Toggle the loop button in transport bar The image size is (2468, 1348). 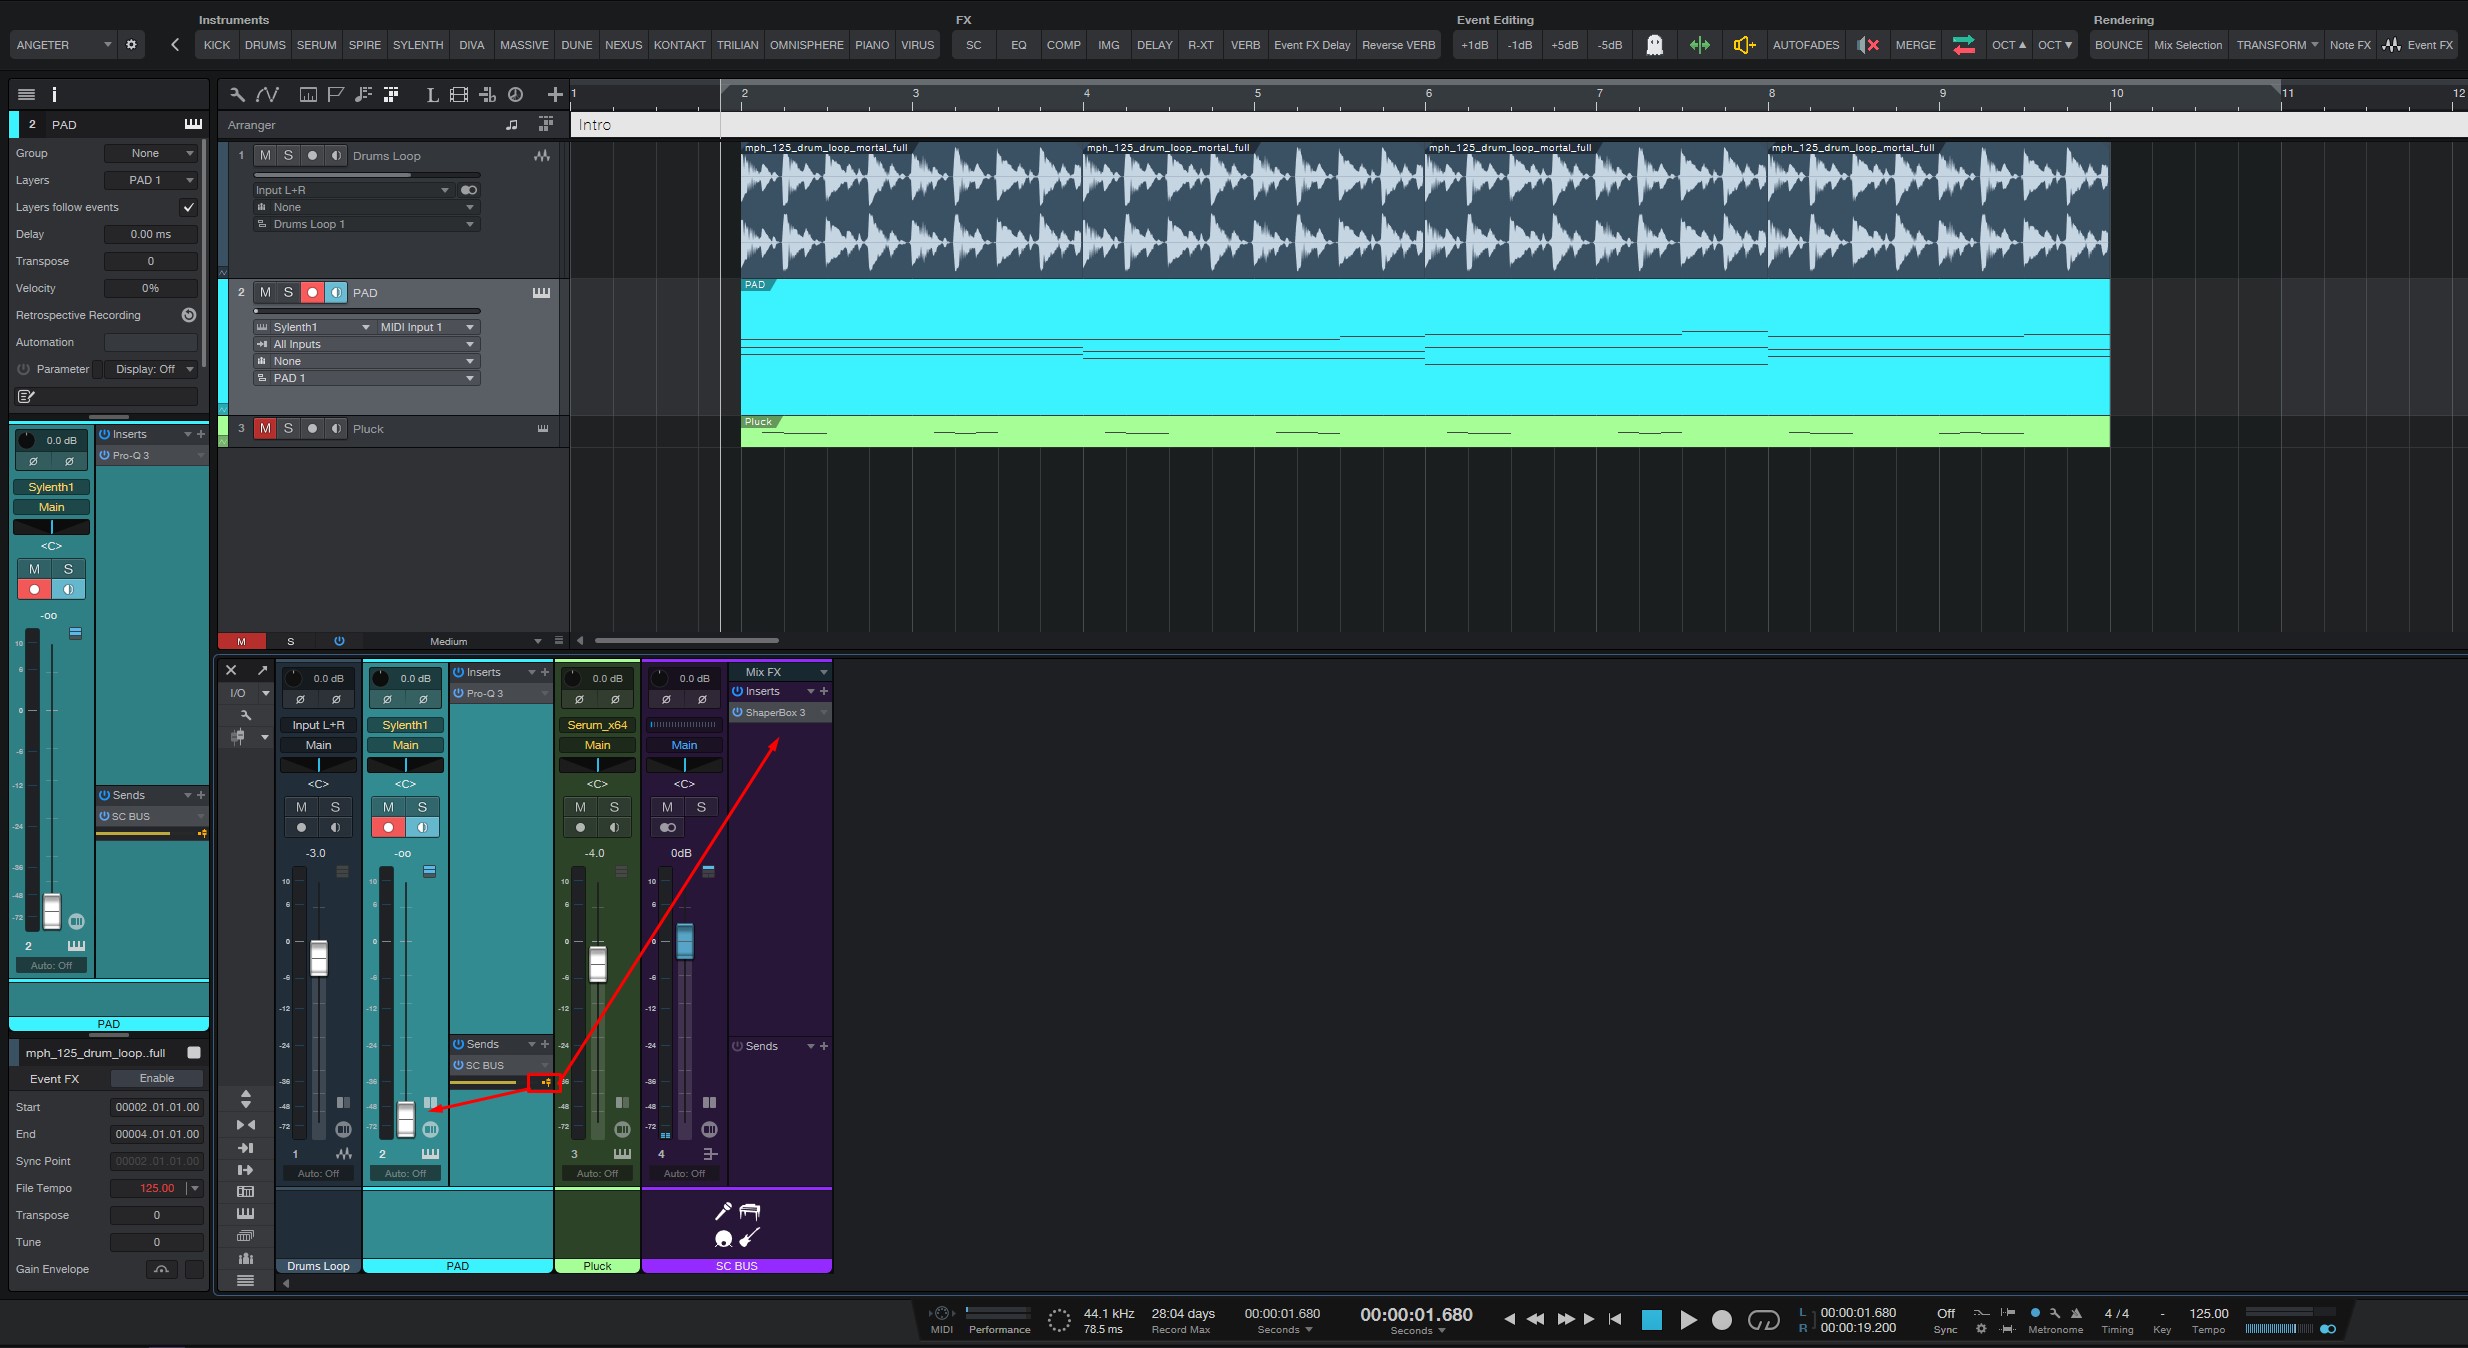(x=1763, y=1320)
